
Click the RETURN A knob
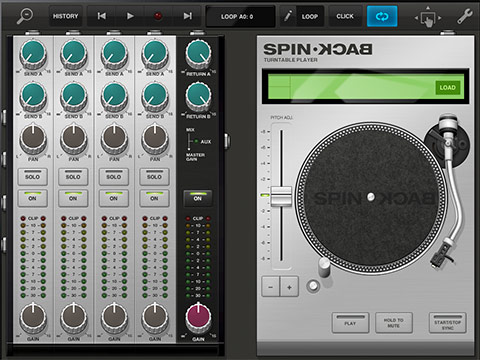pos(198,54)
